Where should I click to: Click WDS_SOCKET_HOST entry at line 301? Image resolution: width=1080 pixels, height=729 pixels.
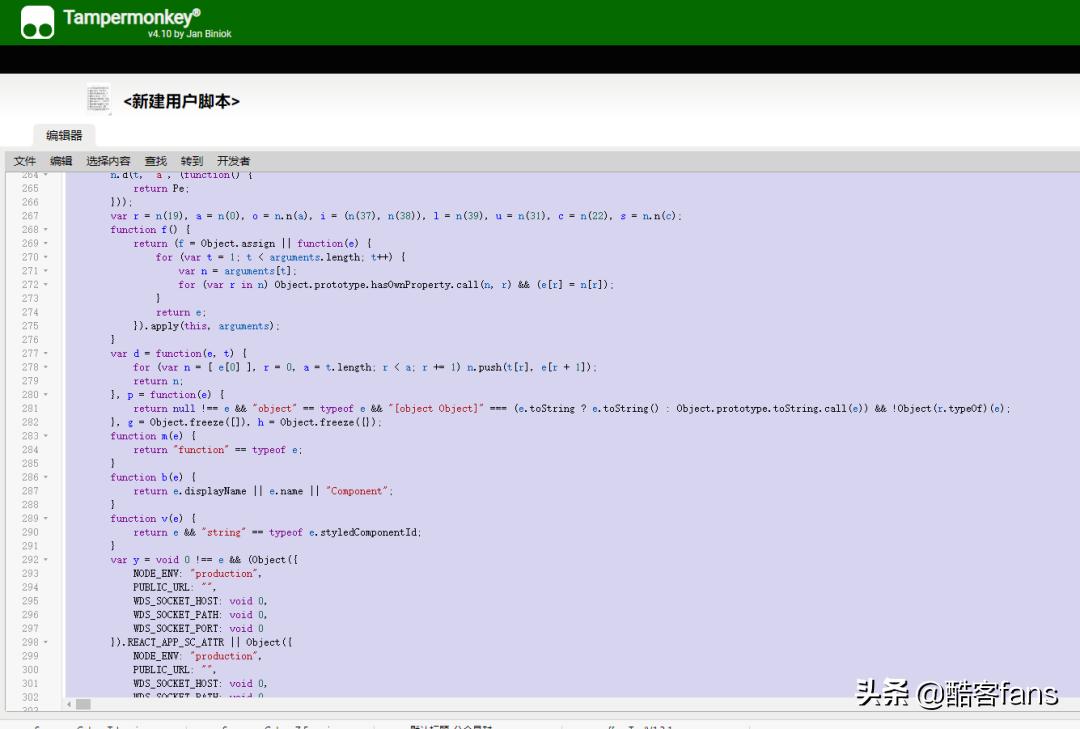pos(200,684)
